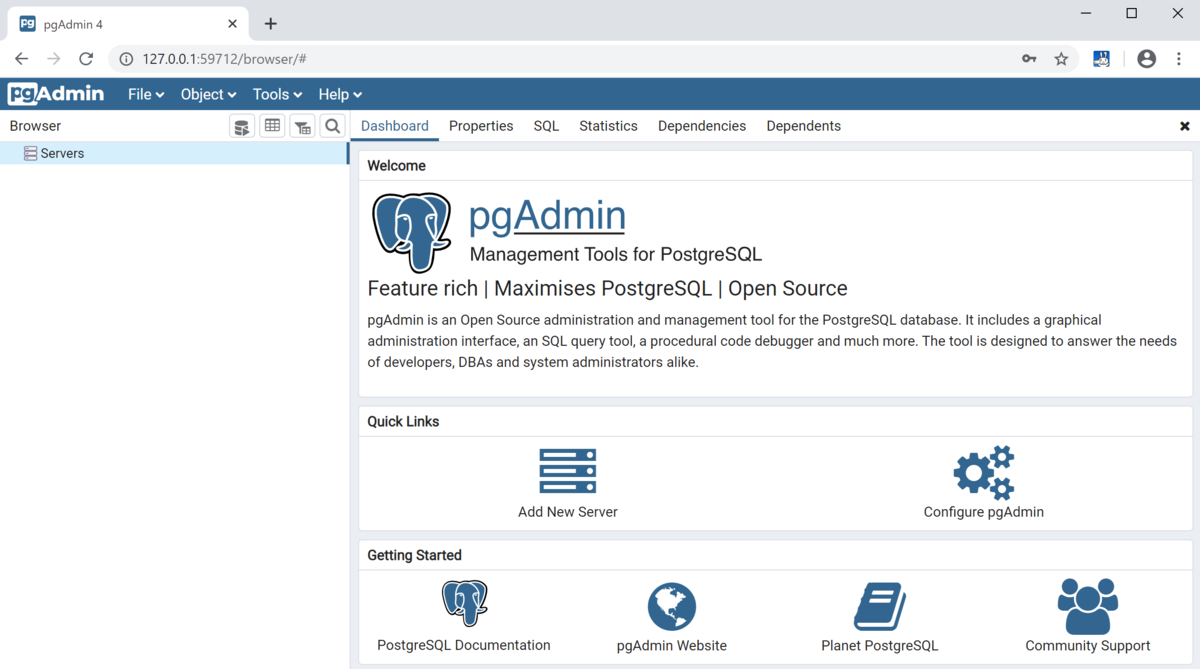Open PostgreSQL Documentation elephant icon

(464, 603)
